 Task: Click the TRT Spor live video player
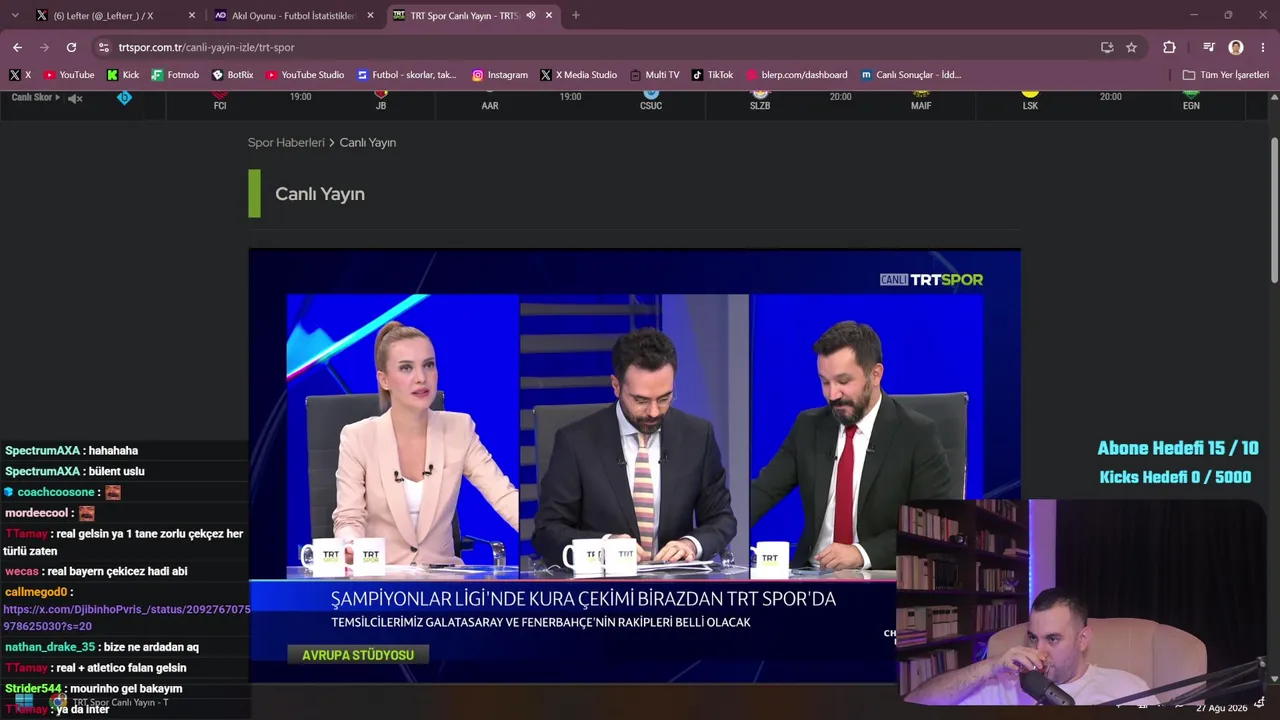coord(634,466)
